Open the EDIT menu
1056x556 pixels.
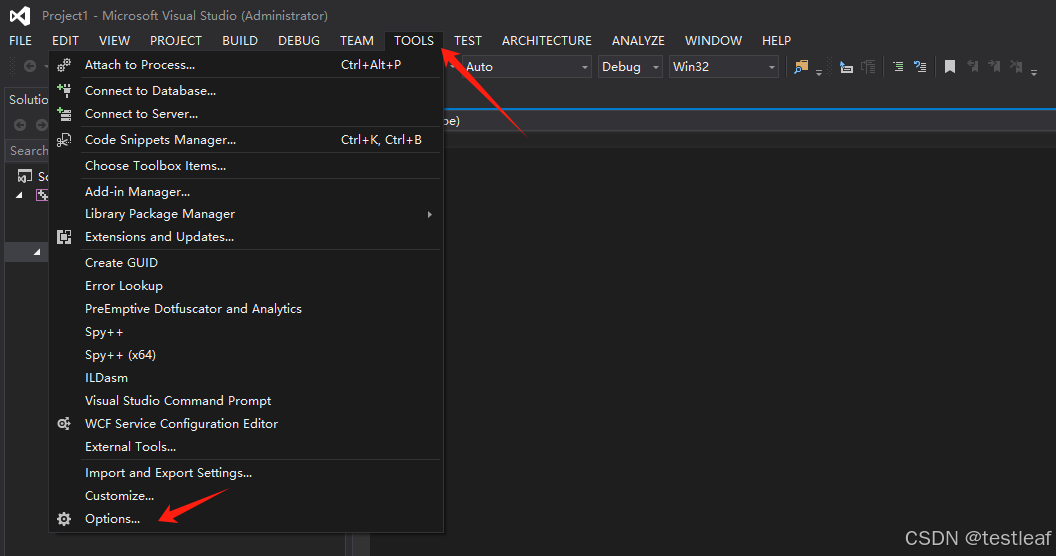pos(65,41)
